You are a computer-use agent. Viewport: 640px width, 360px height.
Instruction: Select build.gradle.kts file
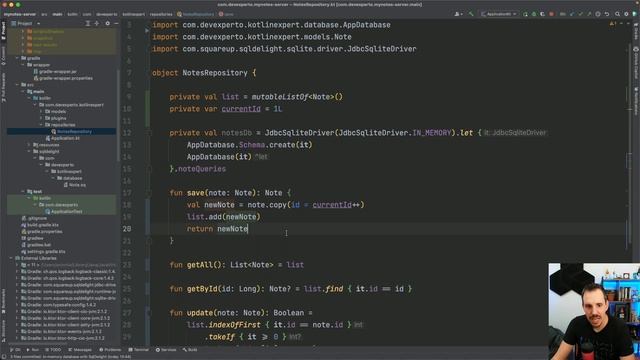click(x=43, y=225)
